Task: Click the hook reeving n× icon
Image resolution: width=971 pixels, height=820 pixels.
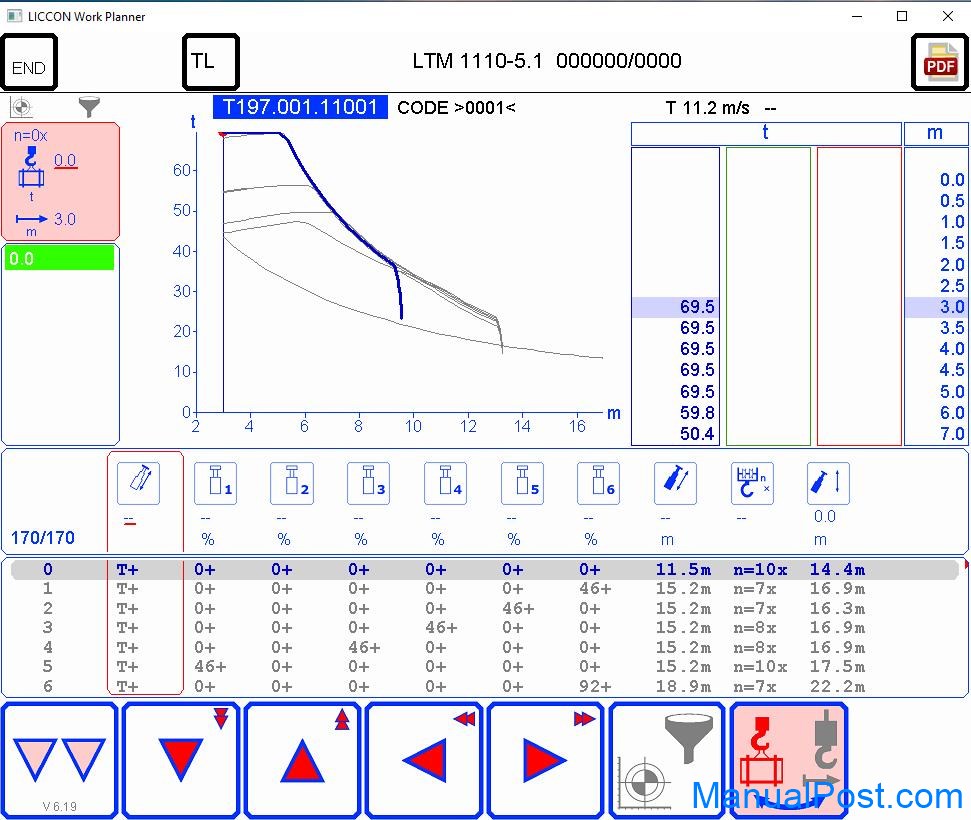Action: (752, 483)
